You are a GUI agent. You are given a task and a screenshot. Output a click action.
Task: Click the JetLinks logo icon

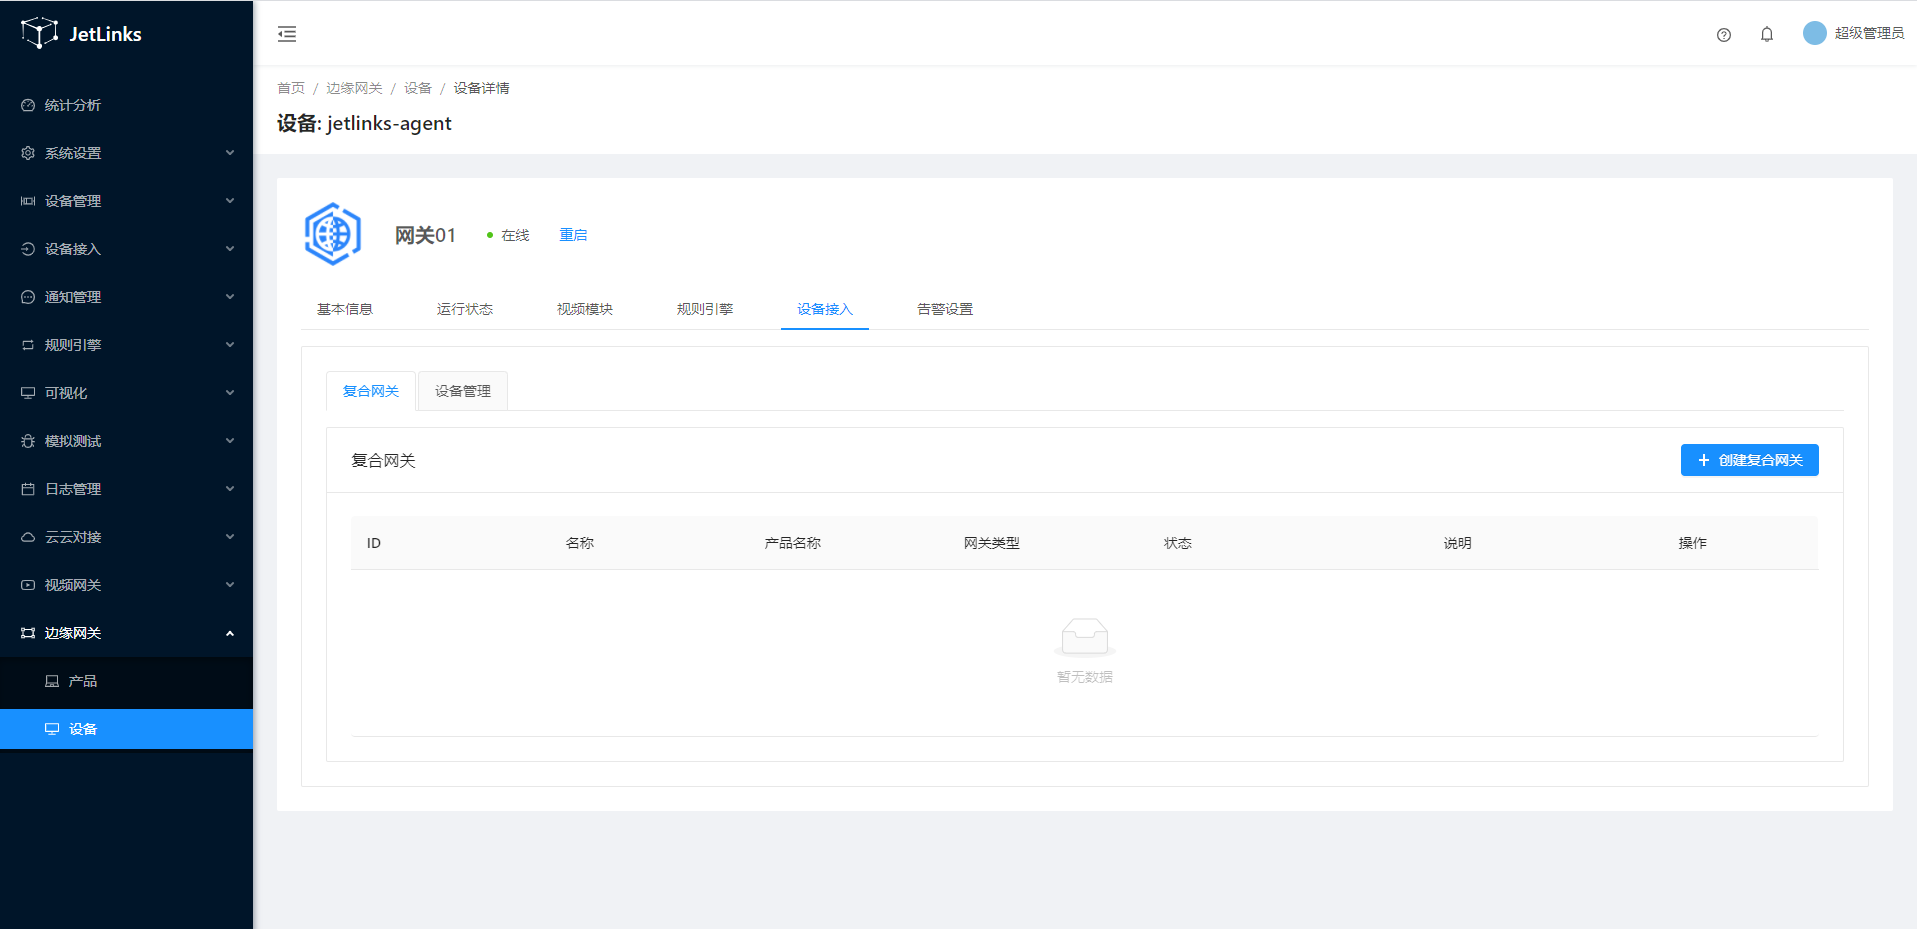[39, 33]
